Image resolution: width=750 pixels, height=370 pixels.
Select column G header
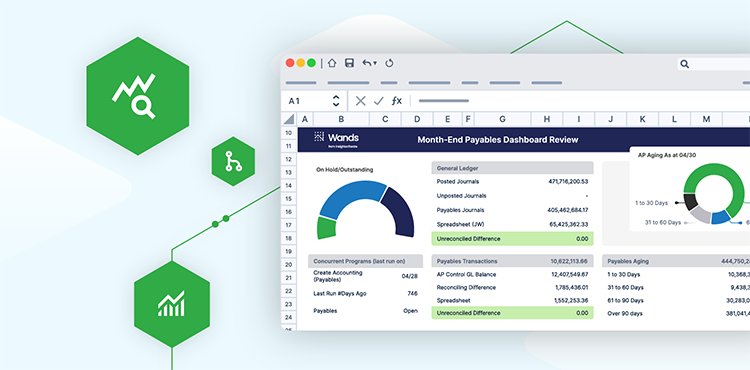502,119
